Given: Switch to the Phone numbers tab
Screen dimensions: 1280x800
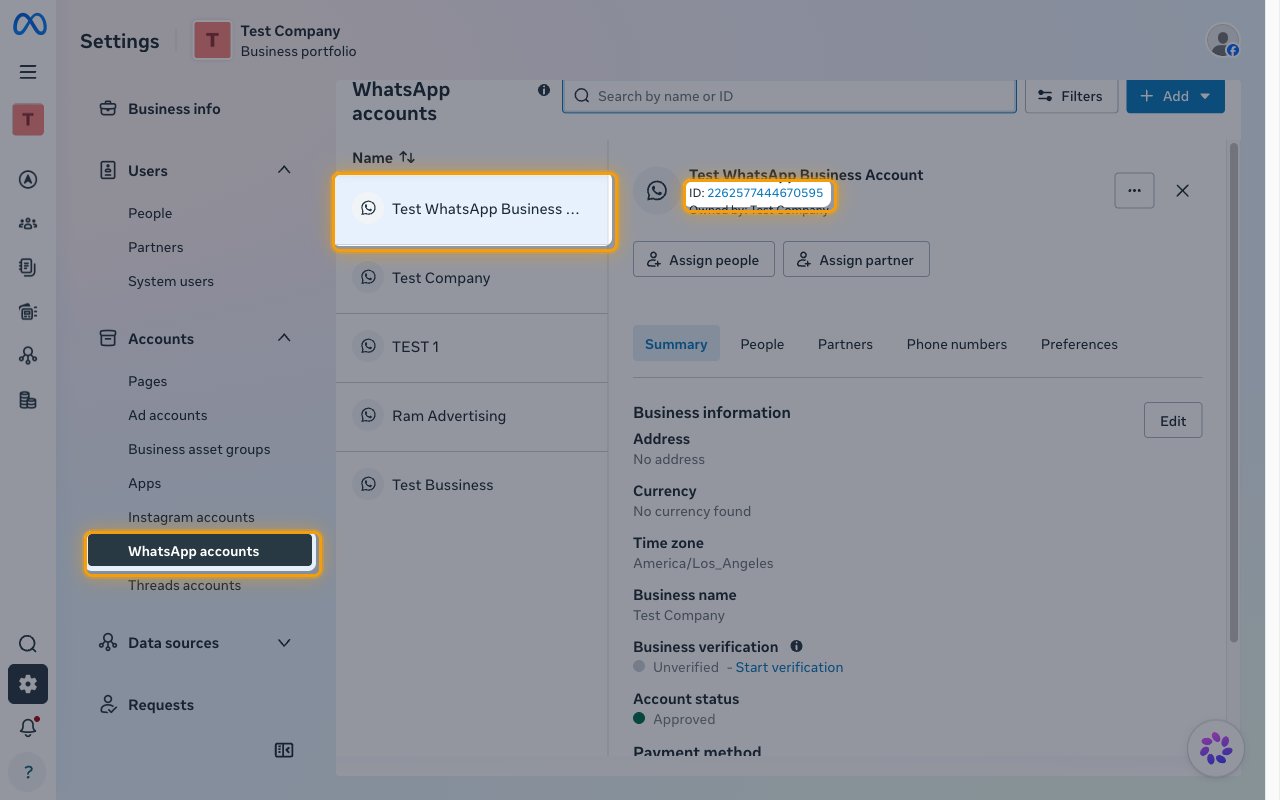Looking at the screenshot, I should click(957, 344).
